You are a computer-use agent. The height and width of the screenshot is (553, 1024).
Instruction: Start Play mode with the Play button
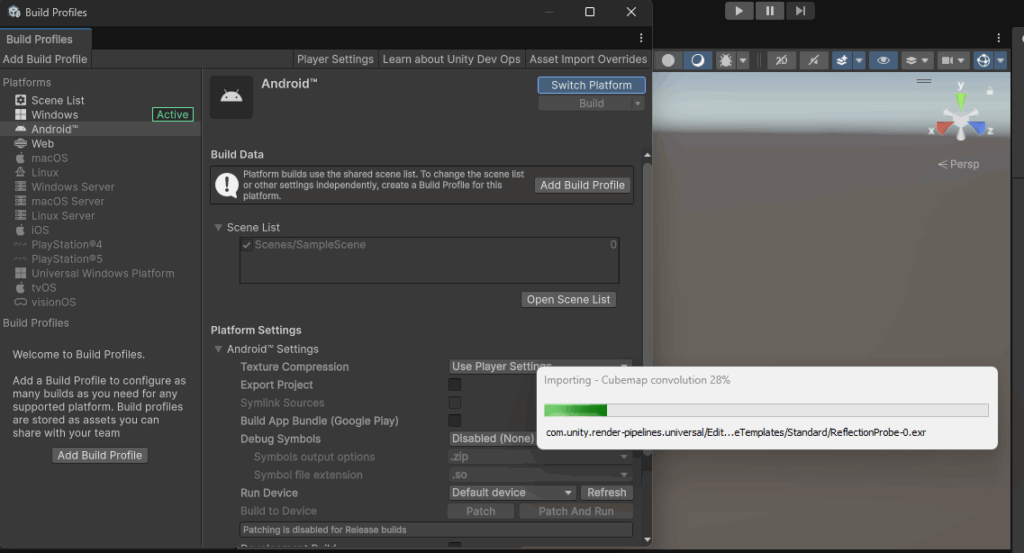tap(739, 11)
